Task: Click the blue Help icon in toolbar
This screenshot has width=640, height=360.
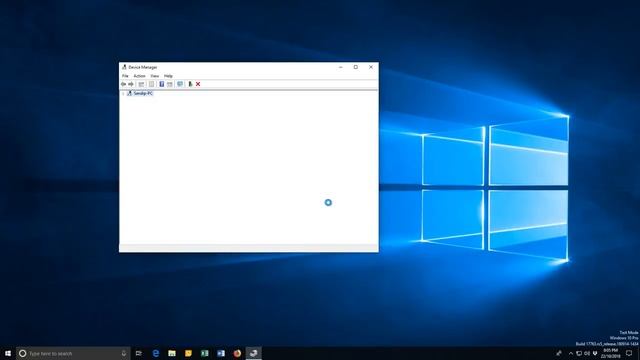Action: 162,84
